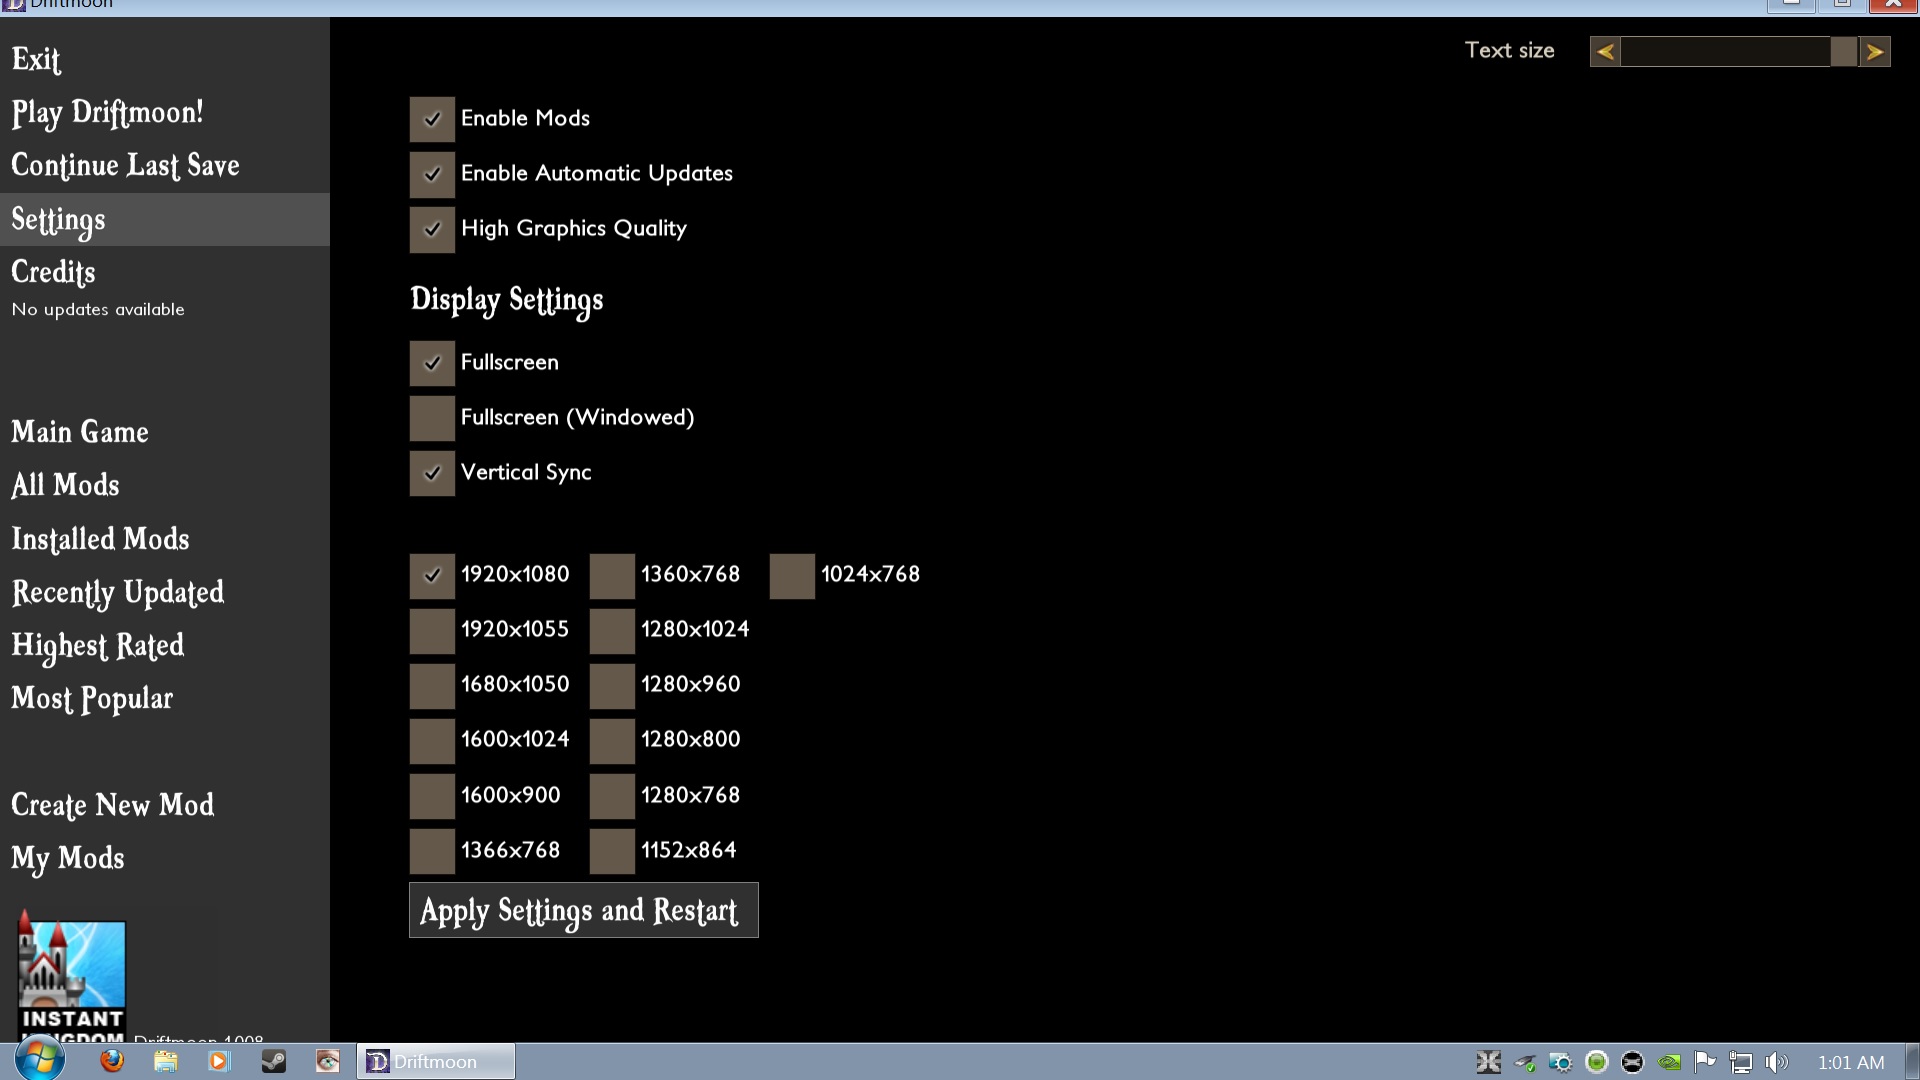
Task: Click the Exit menu item
Action: point(36,59)
